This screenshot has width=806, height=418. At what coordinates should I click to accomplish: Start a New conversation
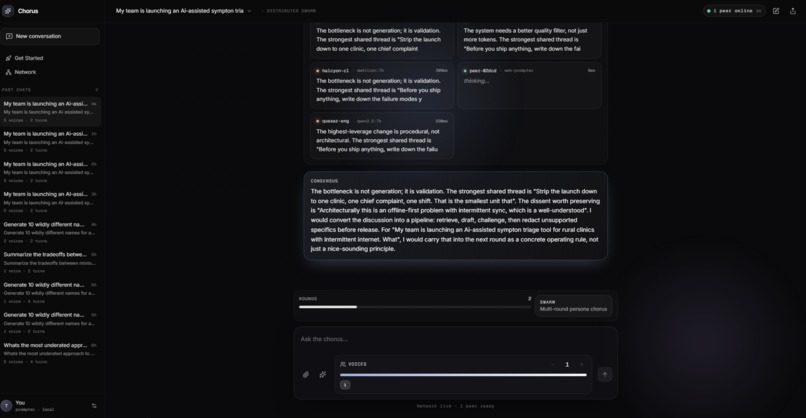click(50, 36)
